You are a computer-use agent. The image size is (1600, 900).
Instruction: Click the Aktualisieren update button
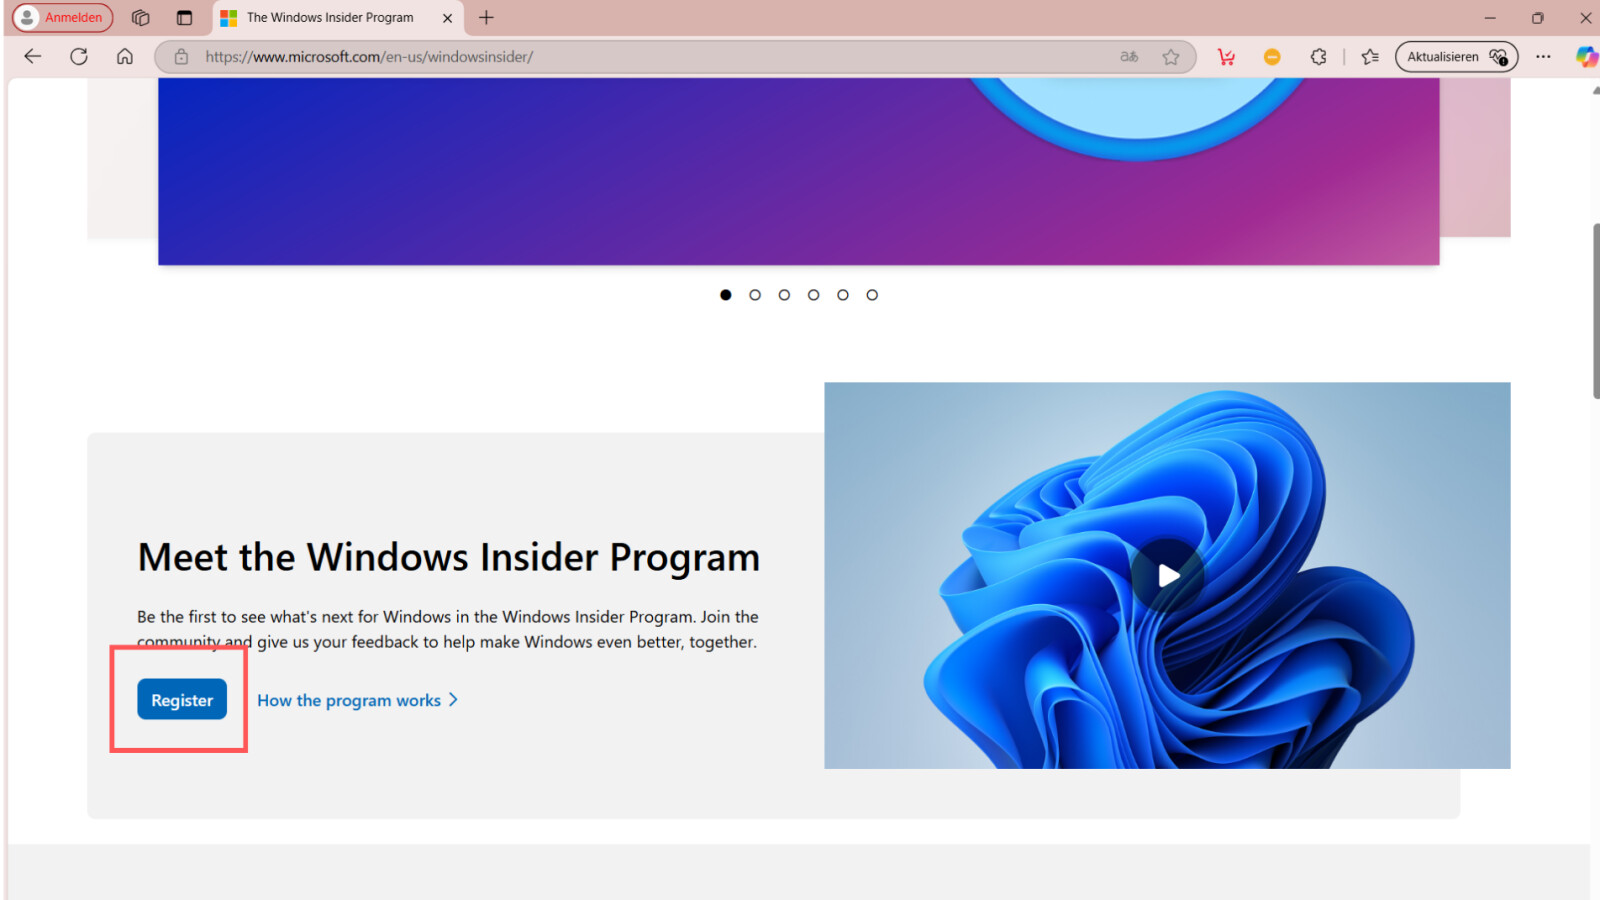1456,57
